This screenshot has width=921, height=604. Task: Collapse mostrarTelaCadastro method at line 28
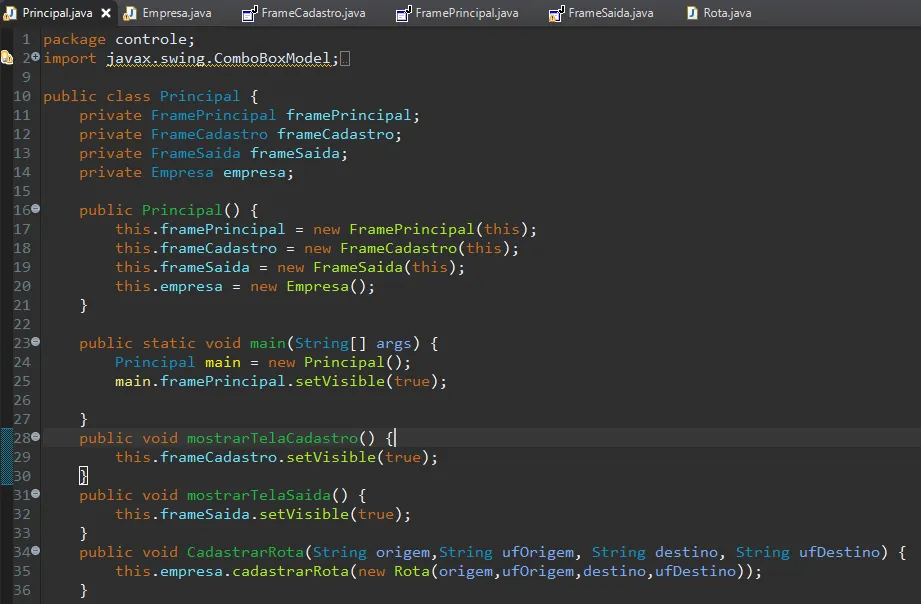(x=35, y=437)
